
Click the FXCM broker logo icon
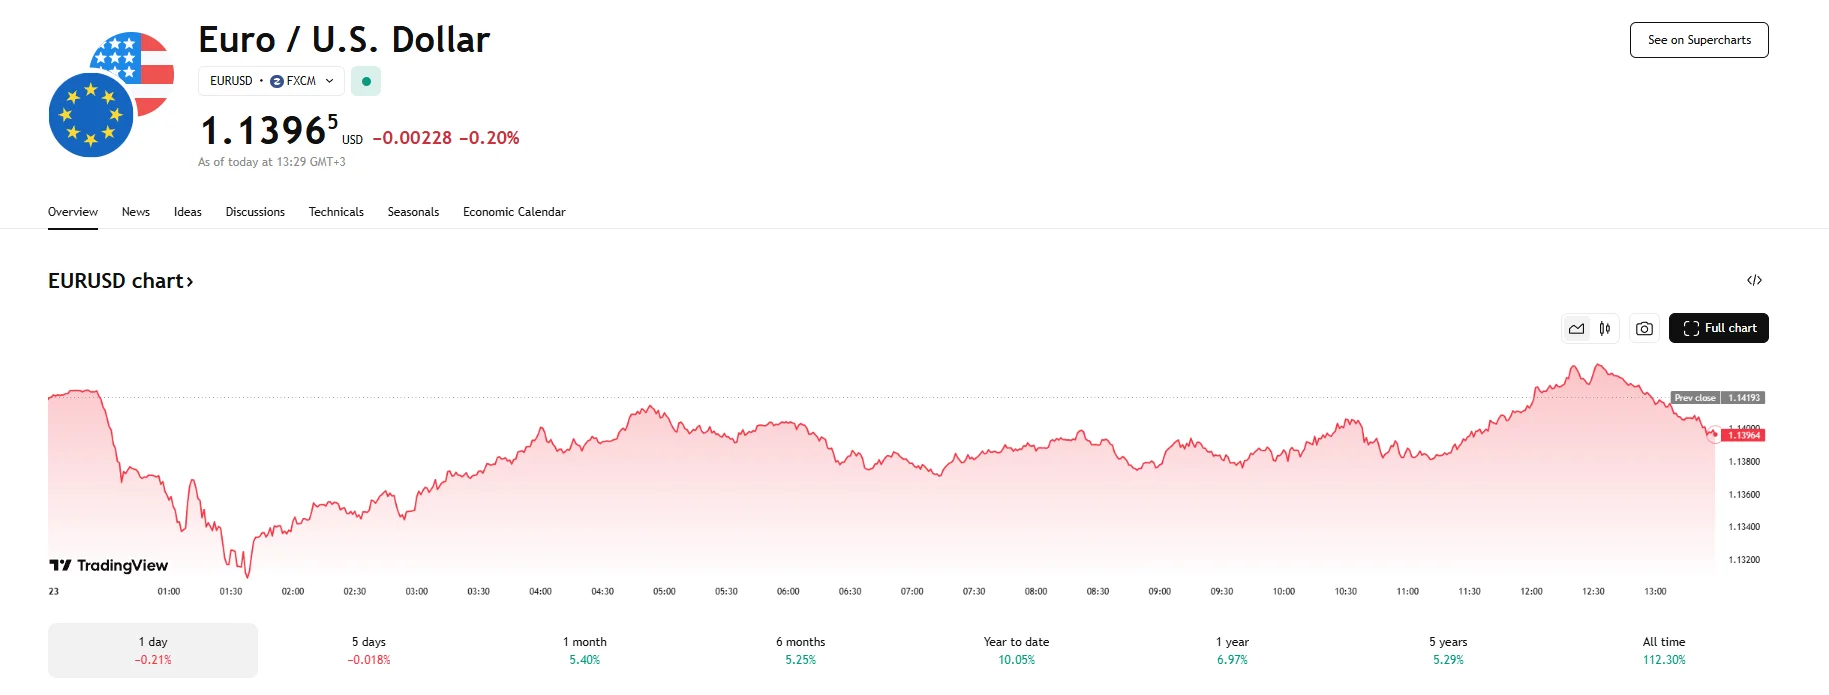click(x=277, y=81)
